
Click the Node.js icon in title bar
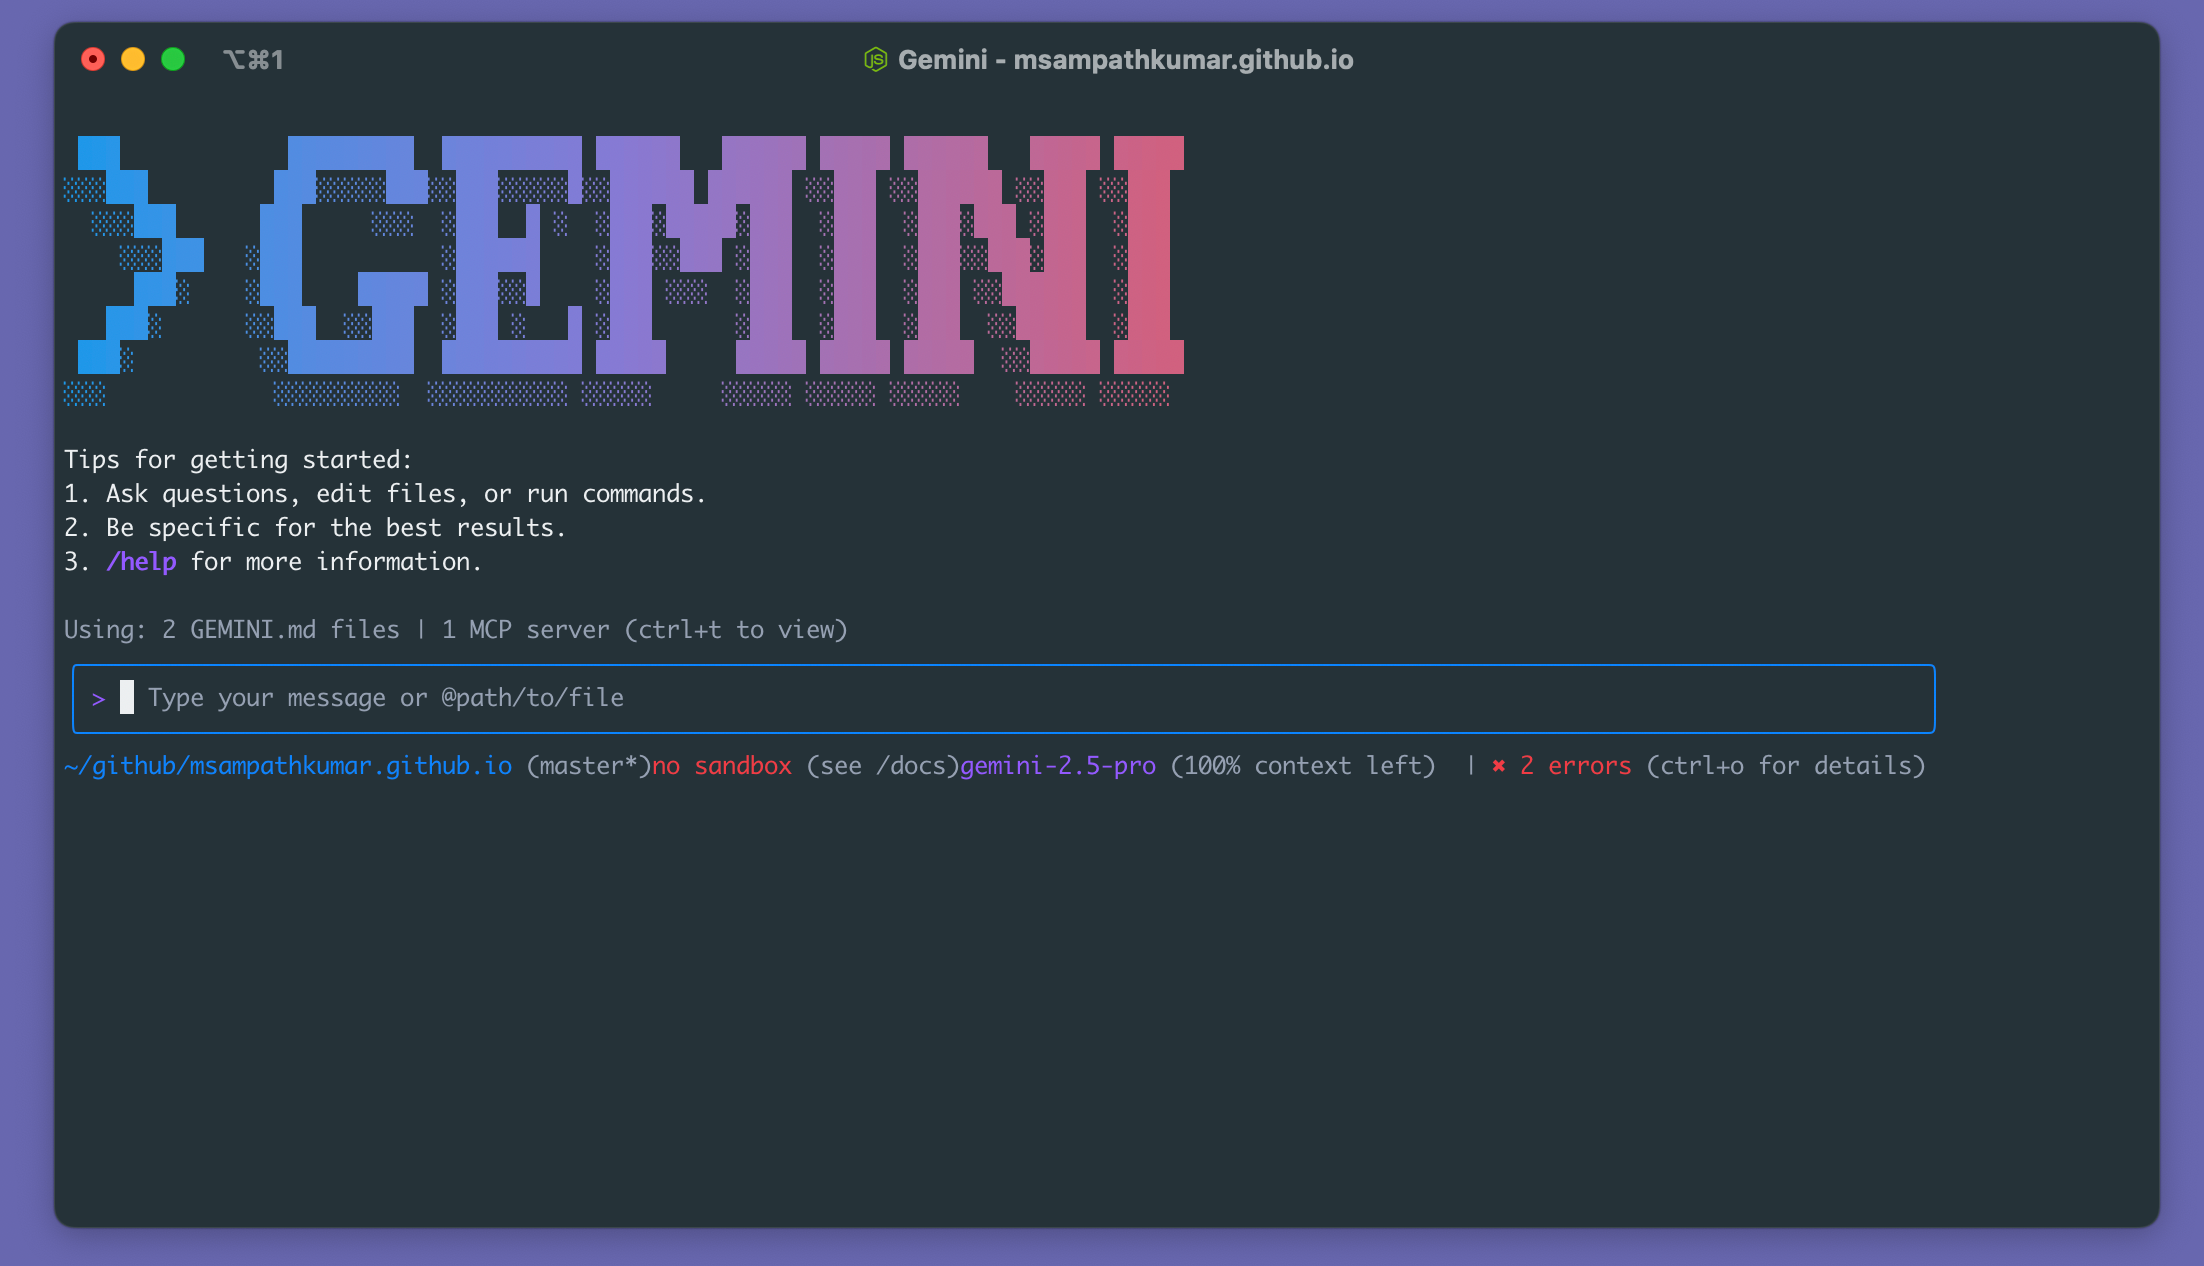[x=875, y=60]
